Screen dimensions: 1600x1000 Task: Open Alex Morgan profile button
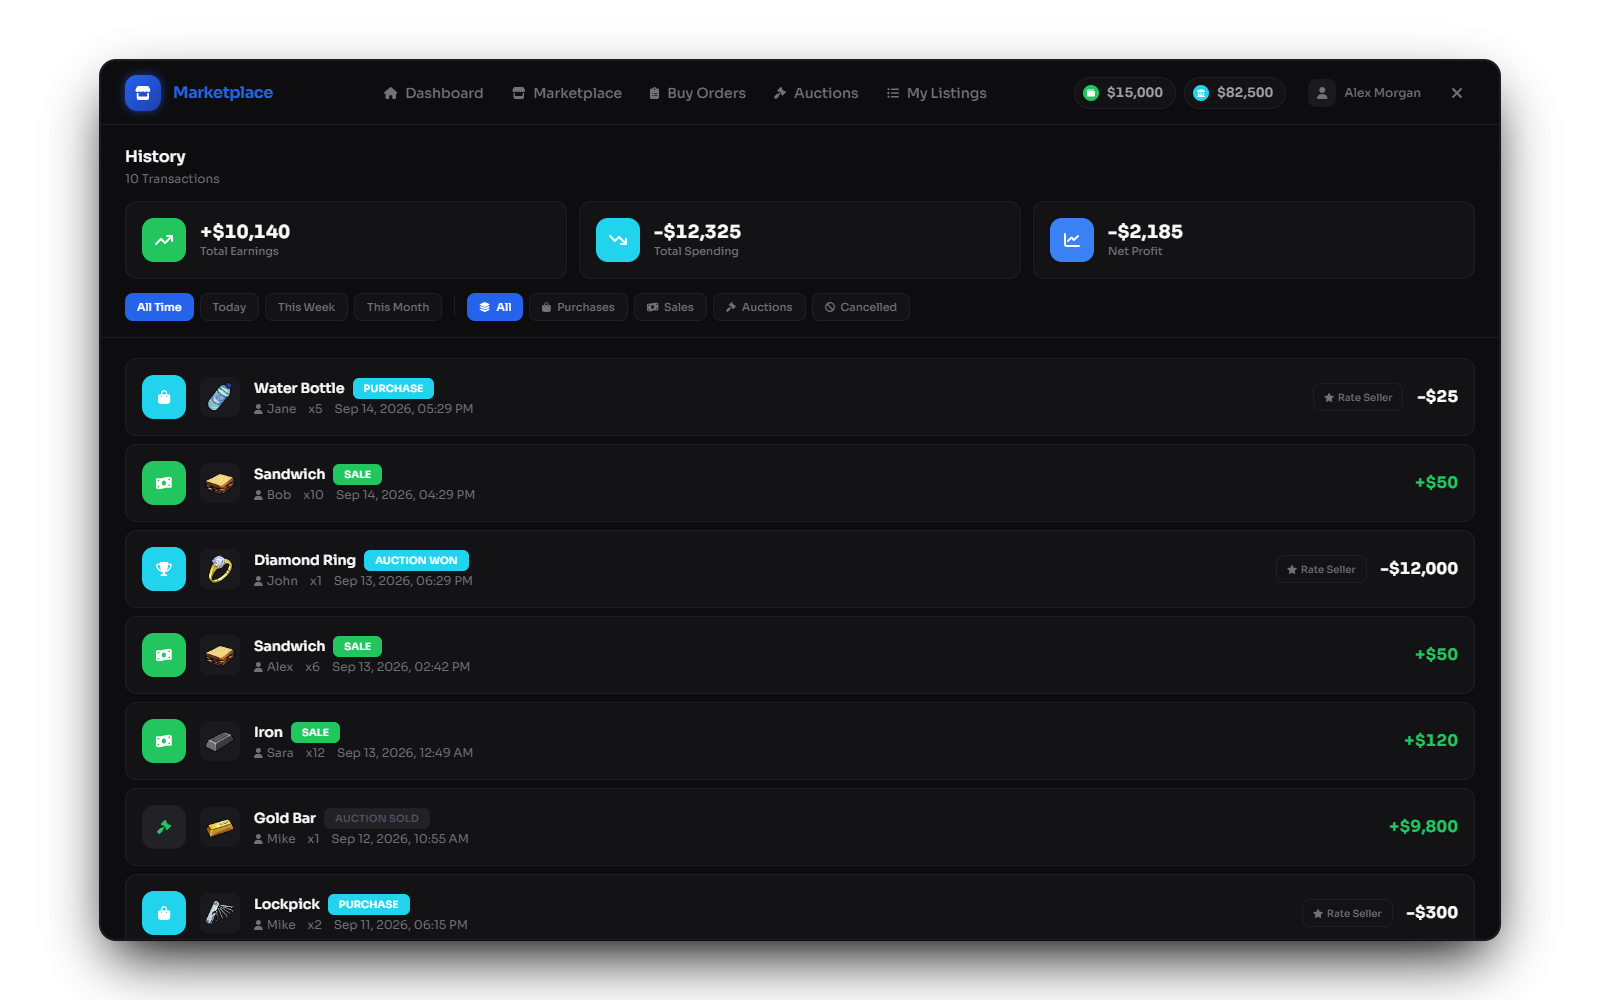[x=1365, y=93]
